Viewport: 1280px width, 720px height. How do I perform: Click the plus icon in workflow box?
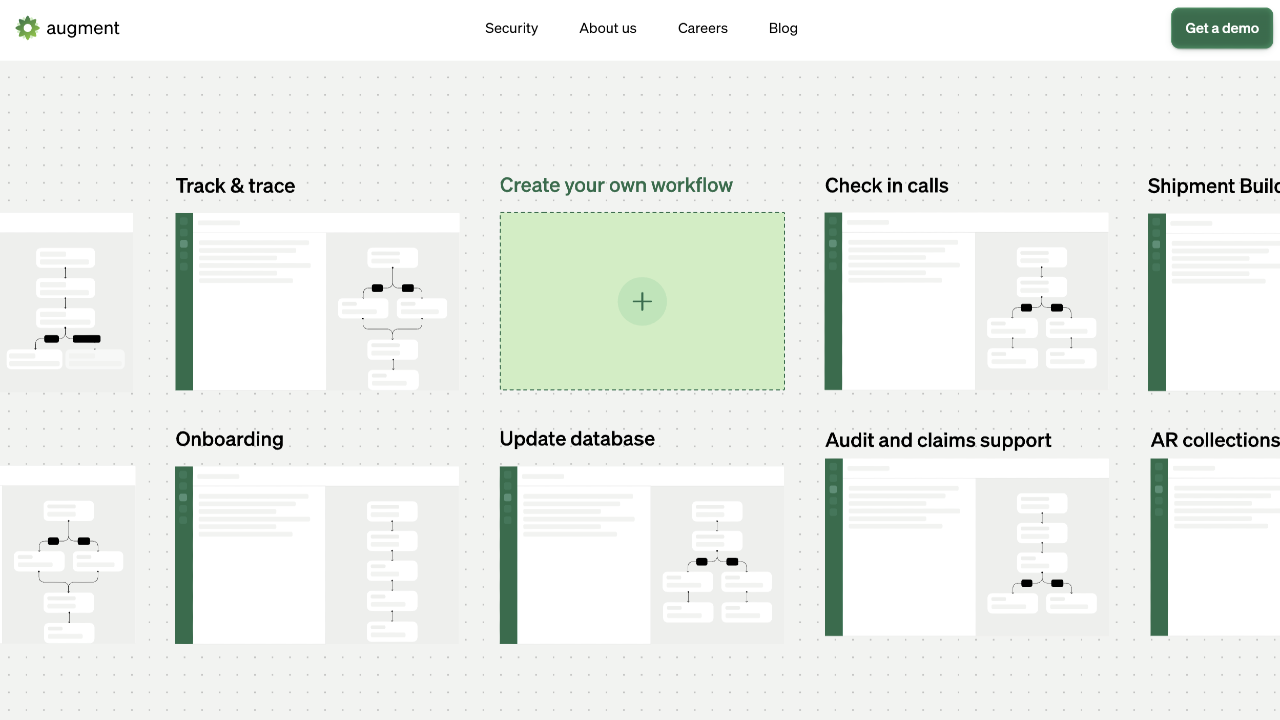[x=642, y=301]
